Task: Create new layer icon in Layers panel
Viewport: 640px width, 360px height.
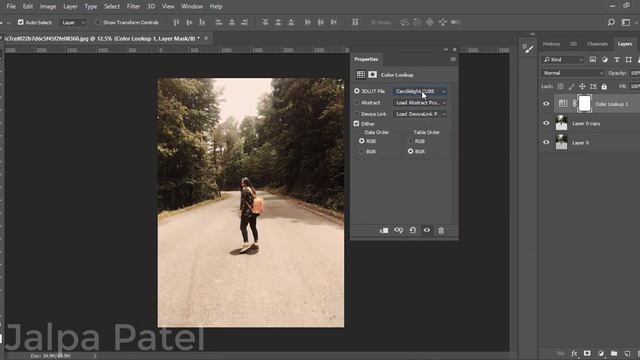Action: pos(627,353)
